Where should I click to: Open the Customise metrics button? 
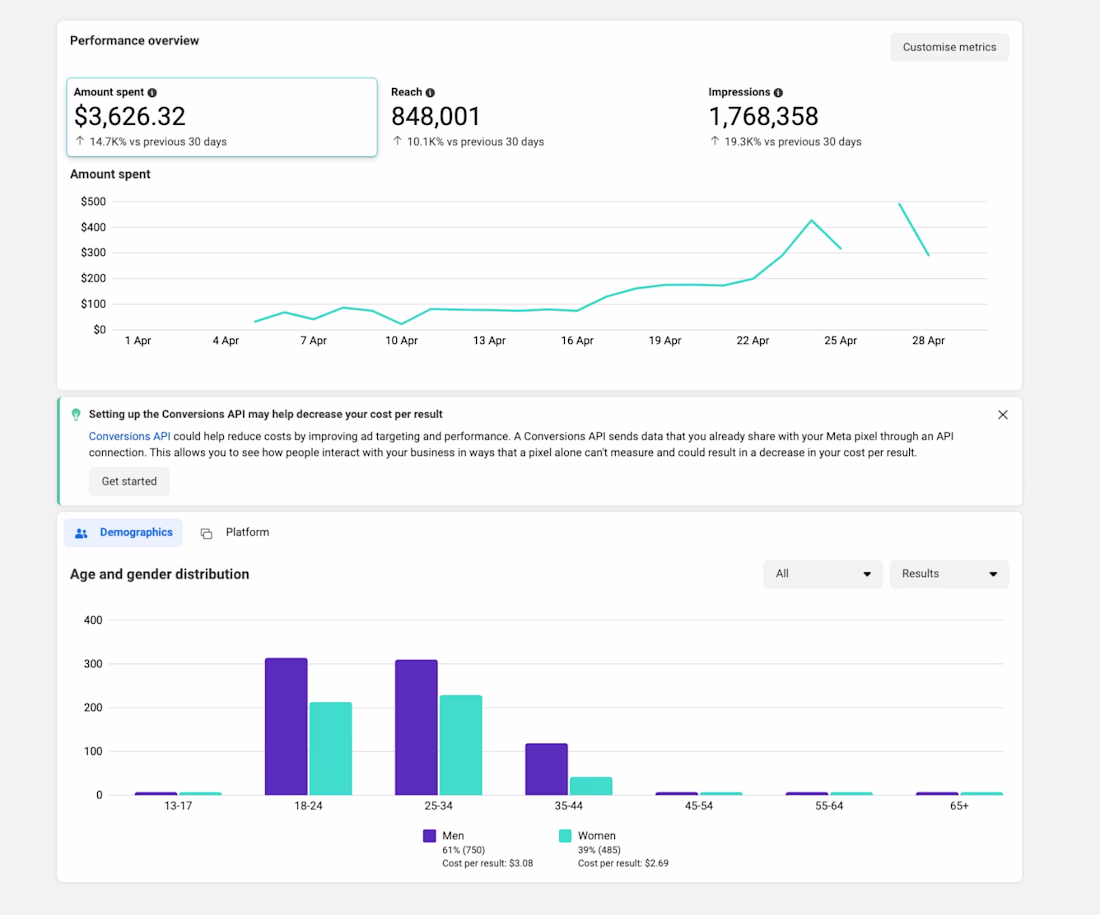949,47
